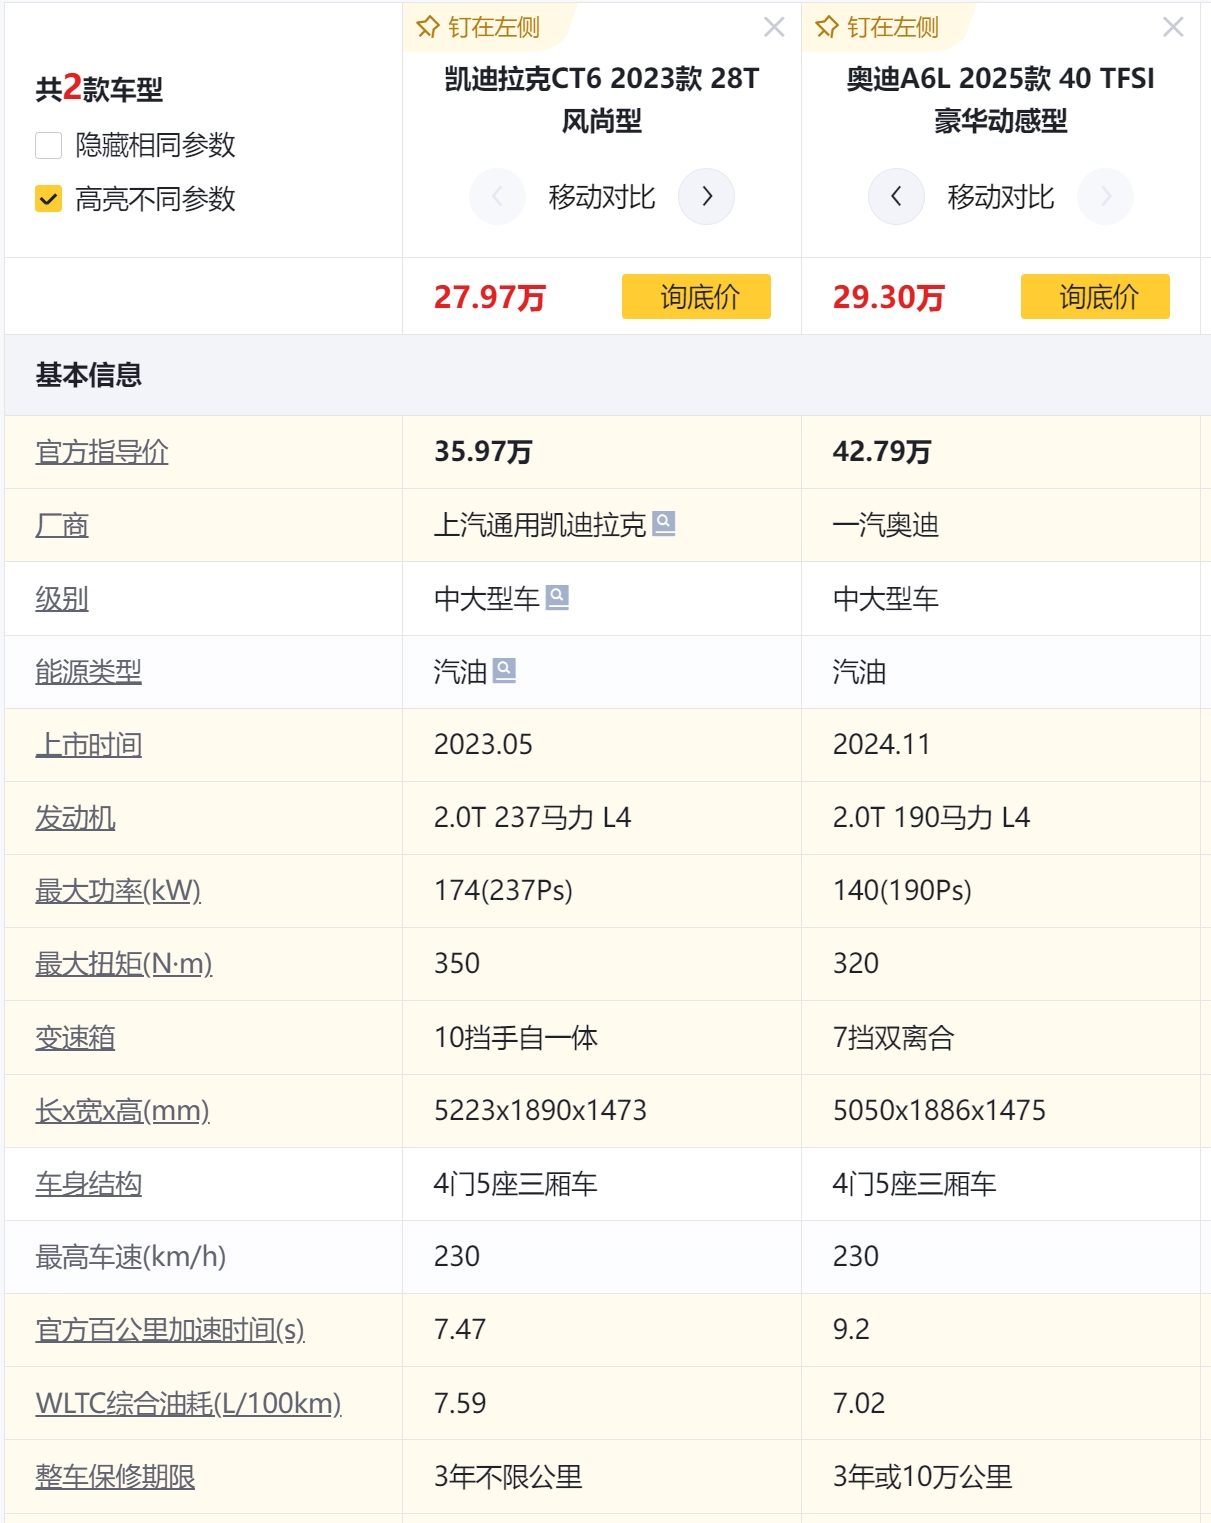Click the 基本信息 section header

pyautogui.click(x=88, y=375)
